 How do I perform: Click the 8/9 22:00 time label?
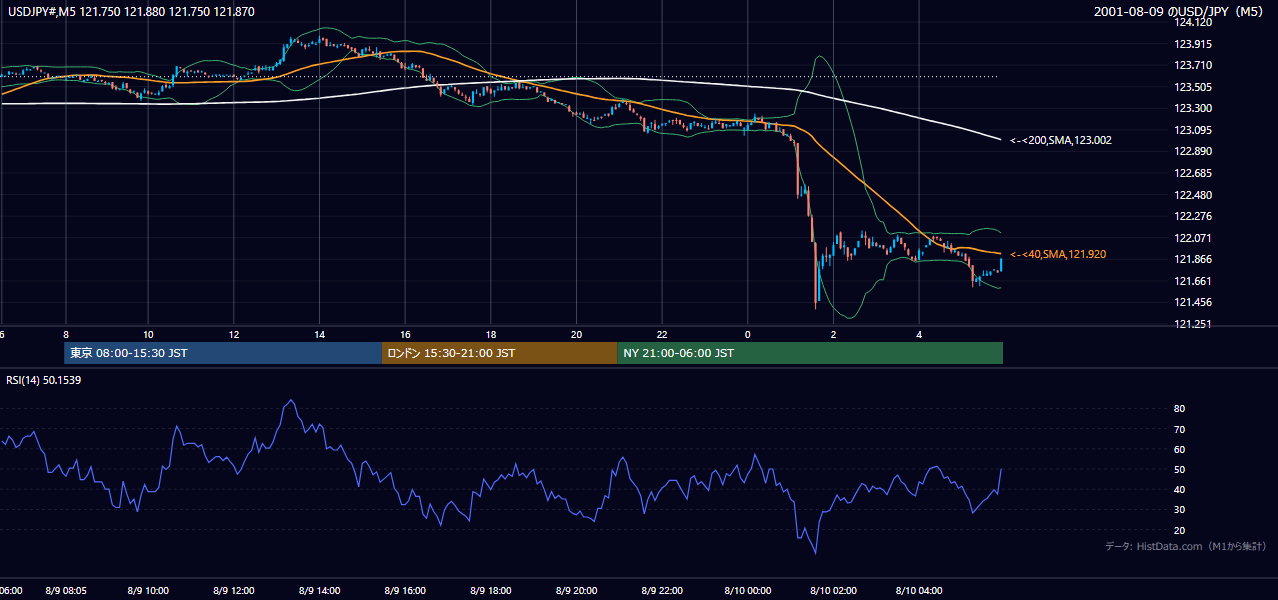click(662, 590)
